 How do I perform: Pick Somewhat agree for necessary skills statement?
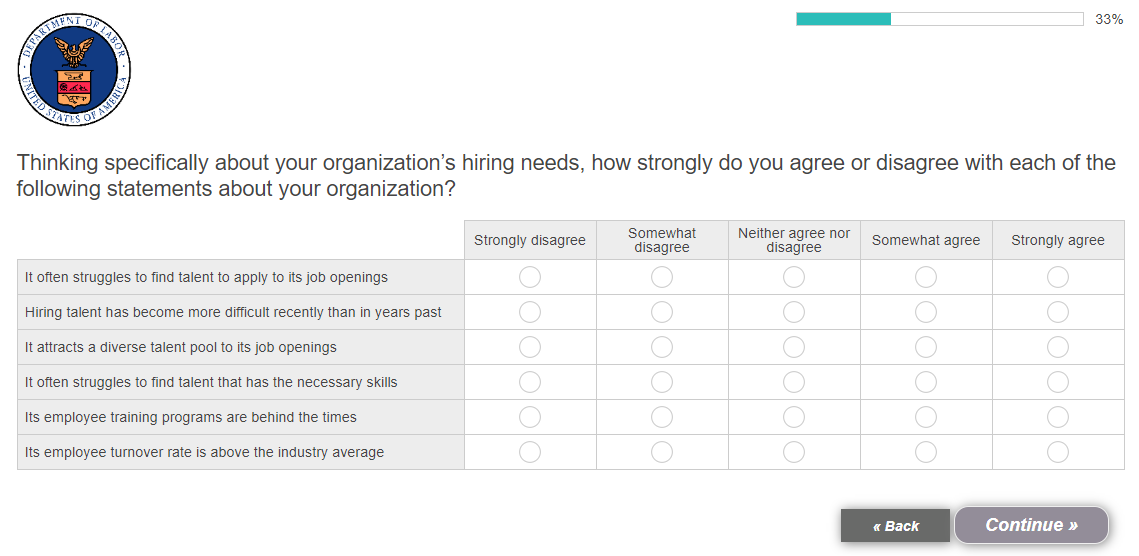click(x=926, y=382)
